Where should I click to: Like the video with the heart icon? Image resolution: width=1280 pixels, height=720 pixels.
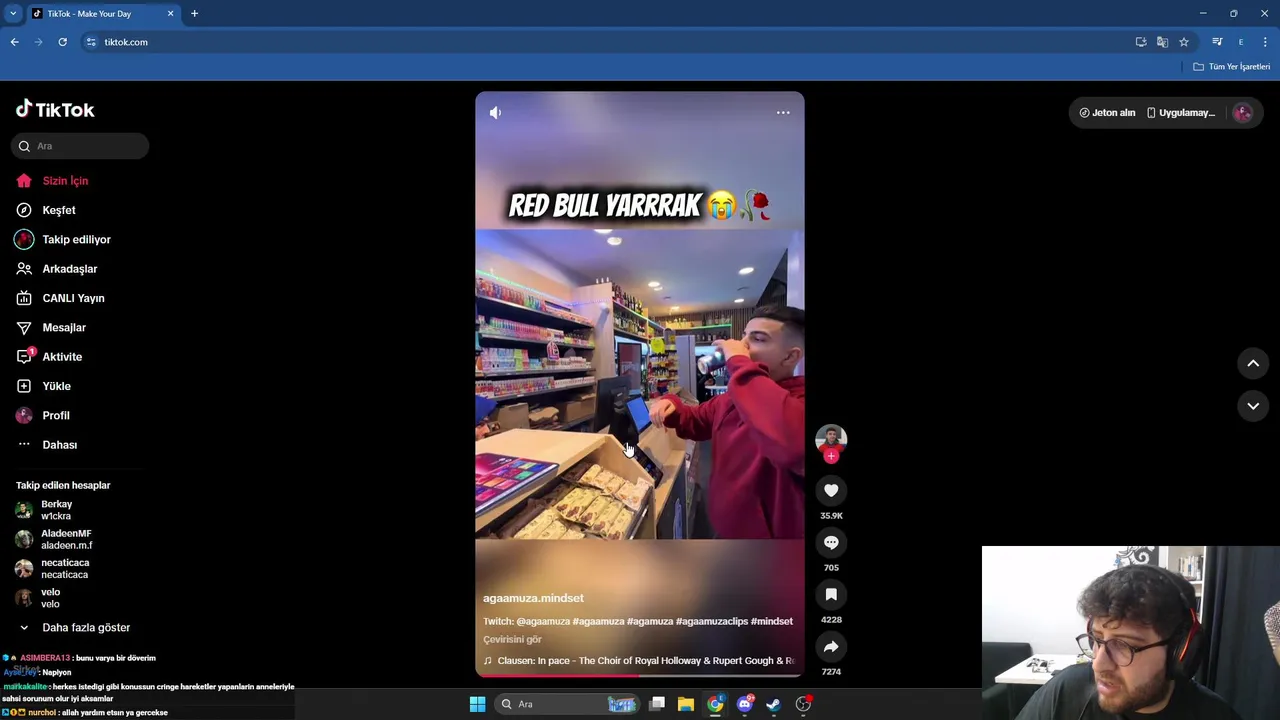click(x=831, y=490)
